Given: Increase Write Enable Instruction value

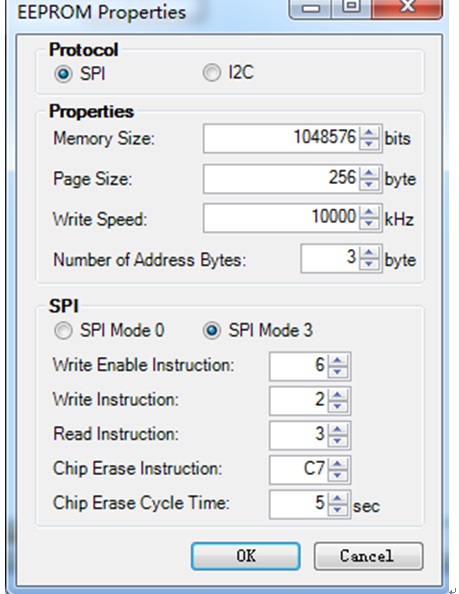Looking at the screenshot, I should [x=338, y=360].
